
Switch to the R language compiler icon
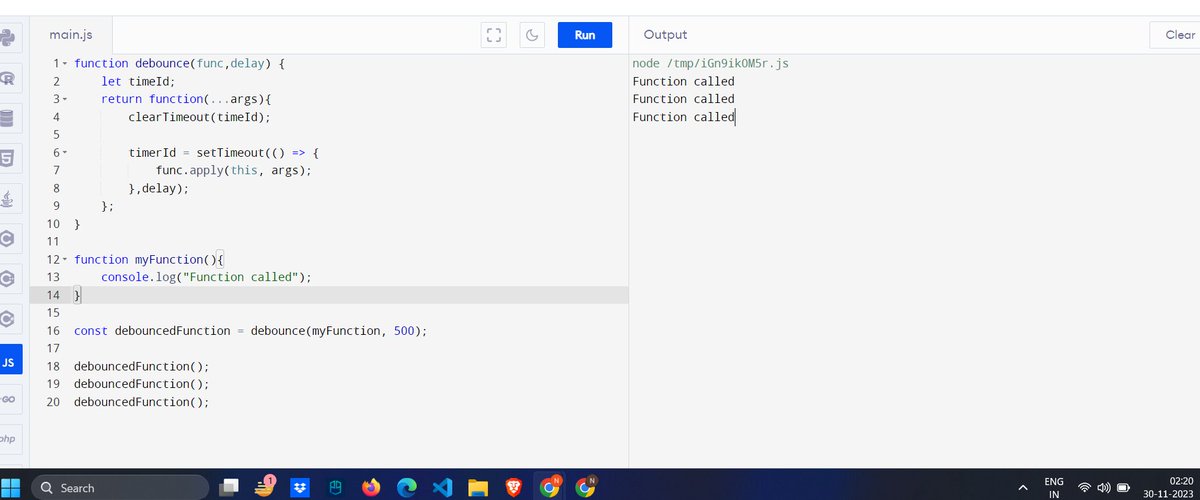[x=8, y=79]
